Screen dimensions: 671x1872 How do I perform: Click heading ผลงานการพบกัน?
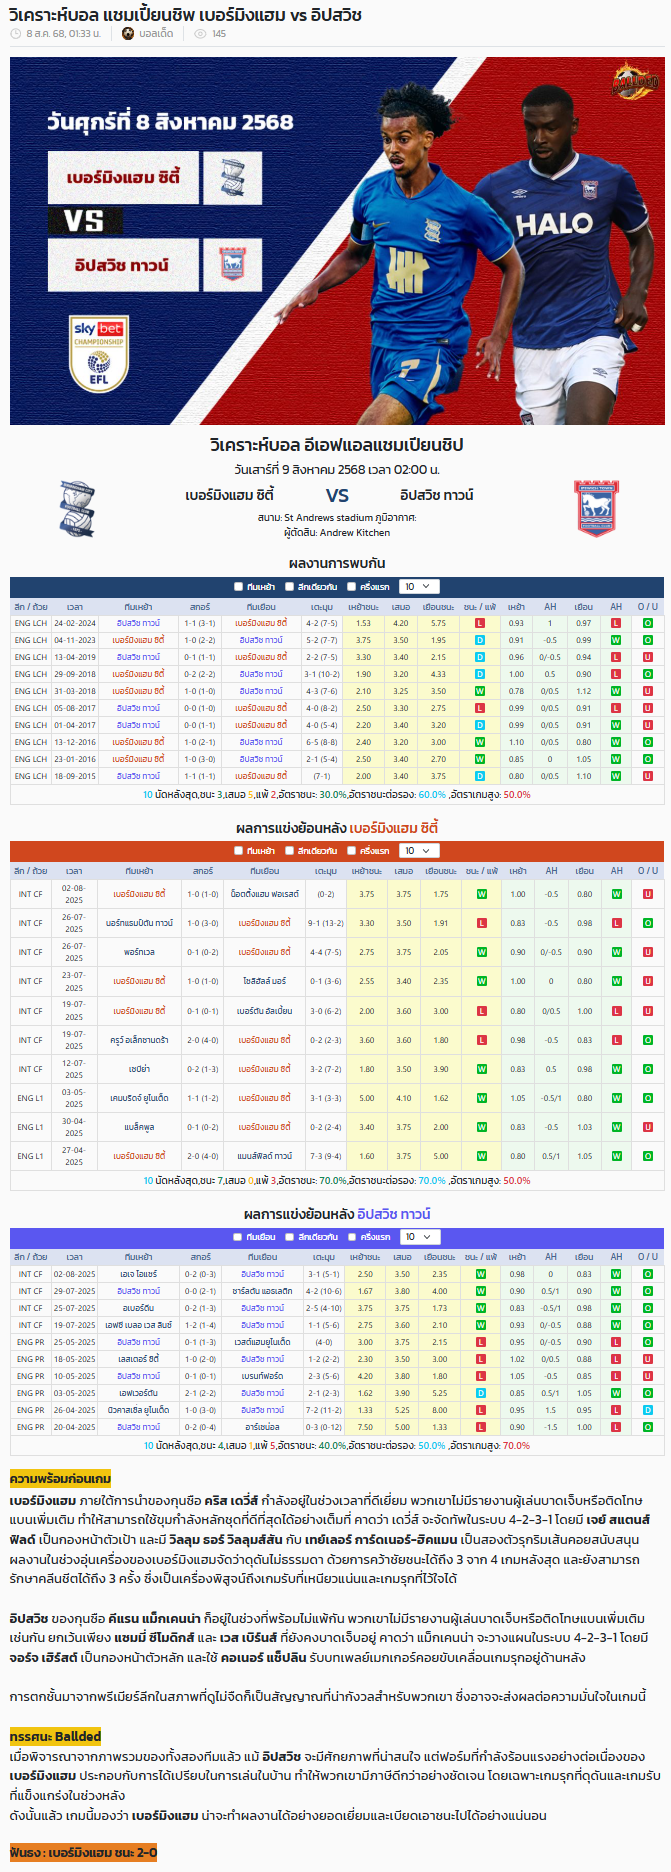[x=337, y=563]
